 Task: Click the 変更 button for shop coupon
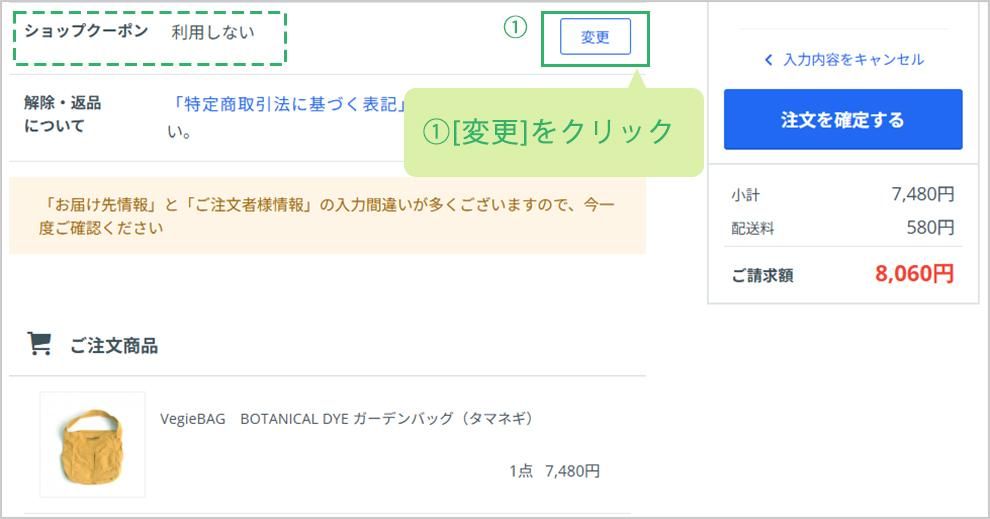[x=595, y=37]
